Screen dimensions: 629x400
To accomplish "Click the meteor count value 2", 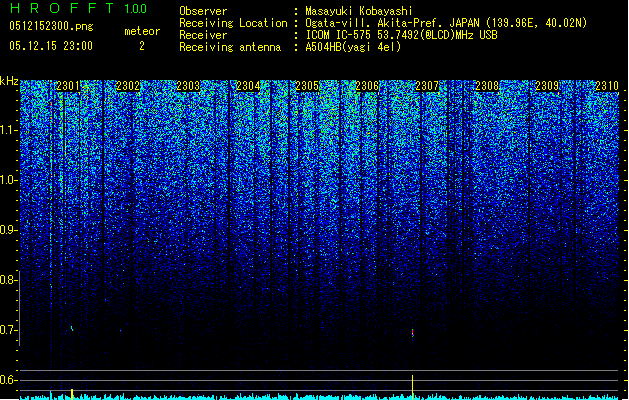I will (x=142, y=46).
